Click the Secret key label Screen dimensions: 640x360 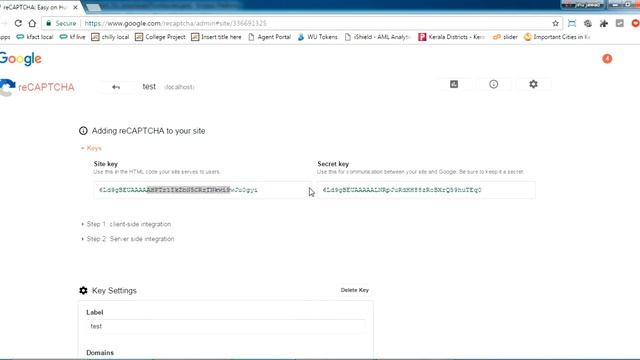333,164
